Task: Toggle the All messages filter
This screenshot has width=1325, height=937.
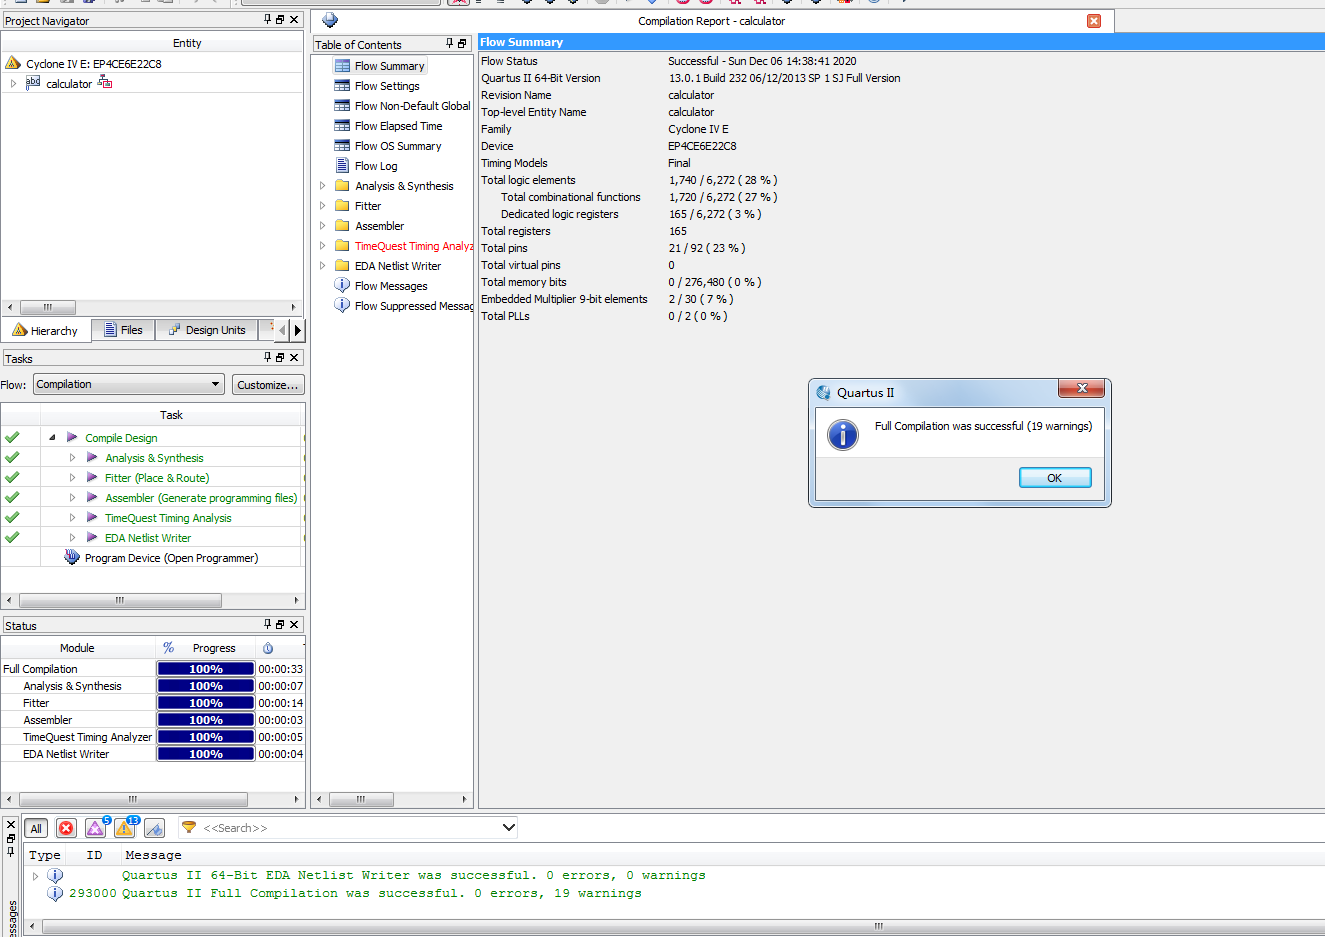Action: [x=36, y=828]
